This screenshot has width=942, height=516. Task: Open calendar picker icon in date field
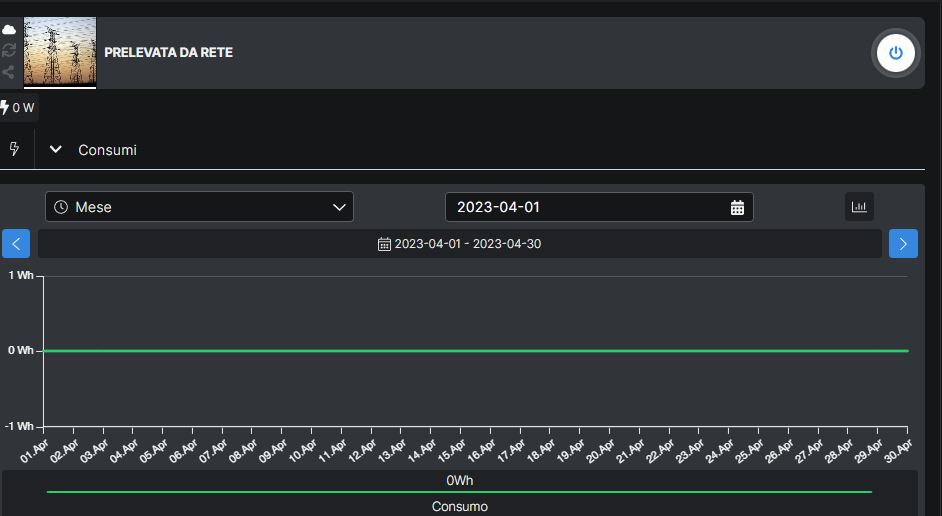coord(737,208)
